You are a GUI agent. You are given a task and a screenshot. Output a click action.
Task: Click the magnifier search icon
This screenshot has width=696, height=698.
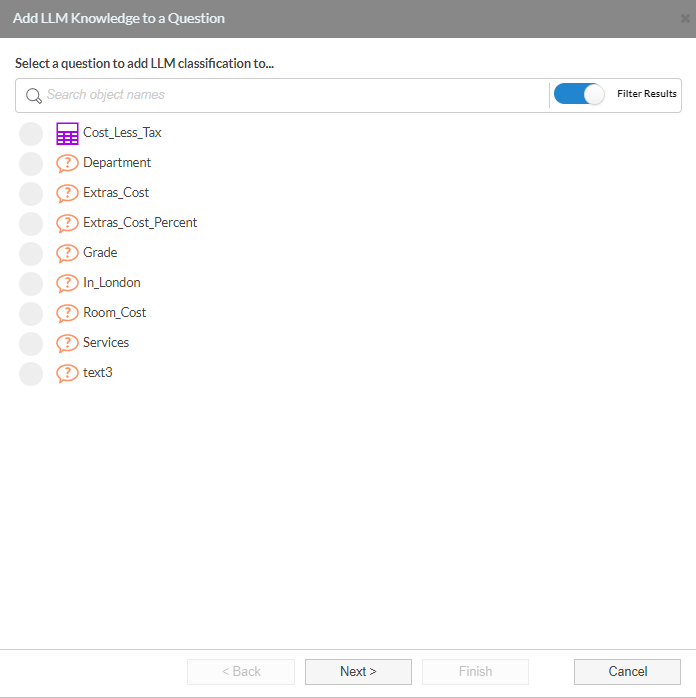pyautogui.click(x=34, y=95)
